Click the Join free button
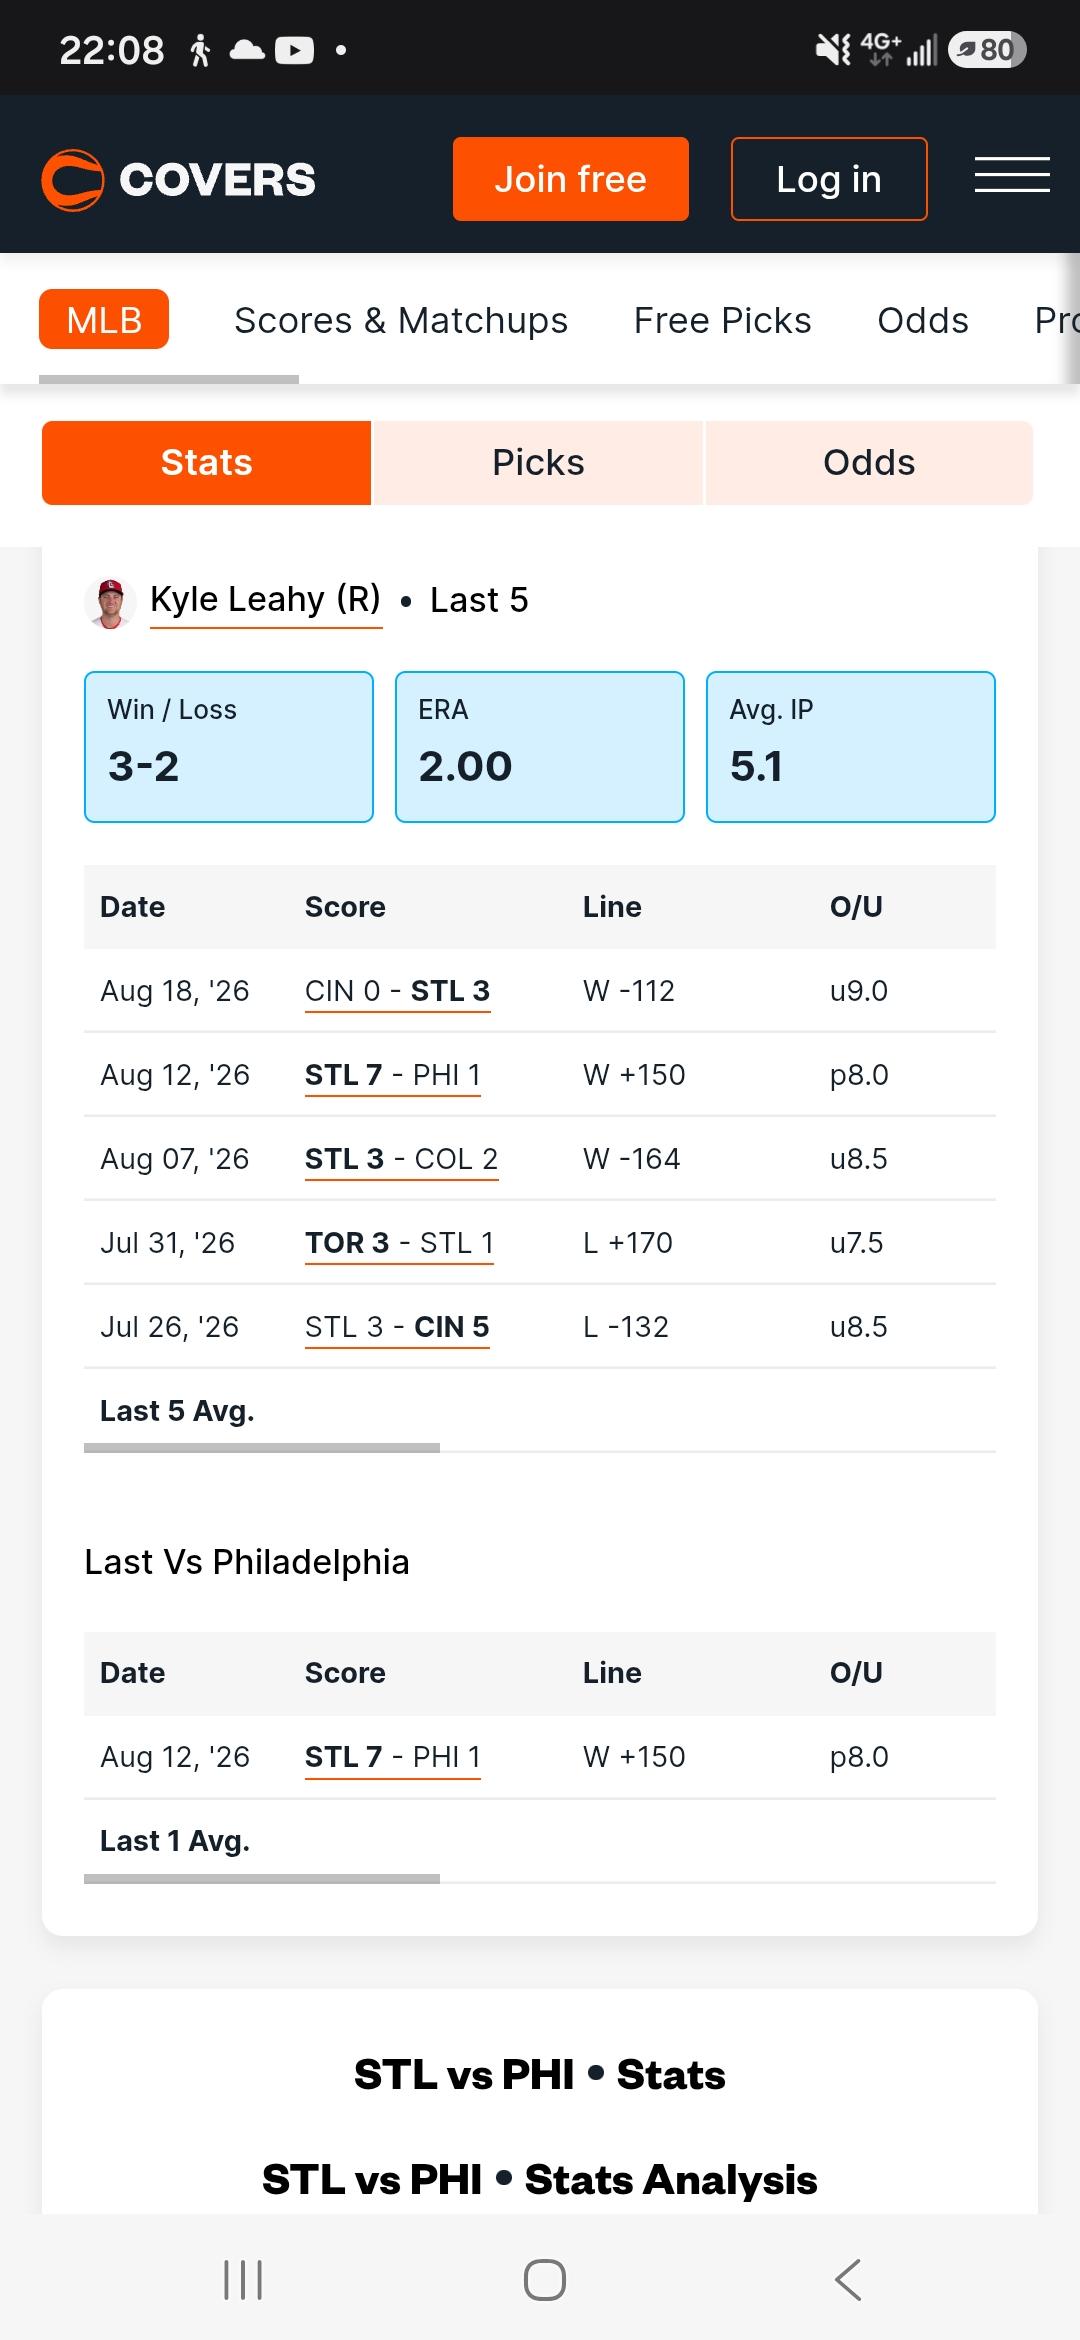1080x2340 pixels. (x=571, y=179)
